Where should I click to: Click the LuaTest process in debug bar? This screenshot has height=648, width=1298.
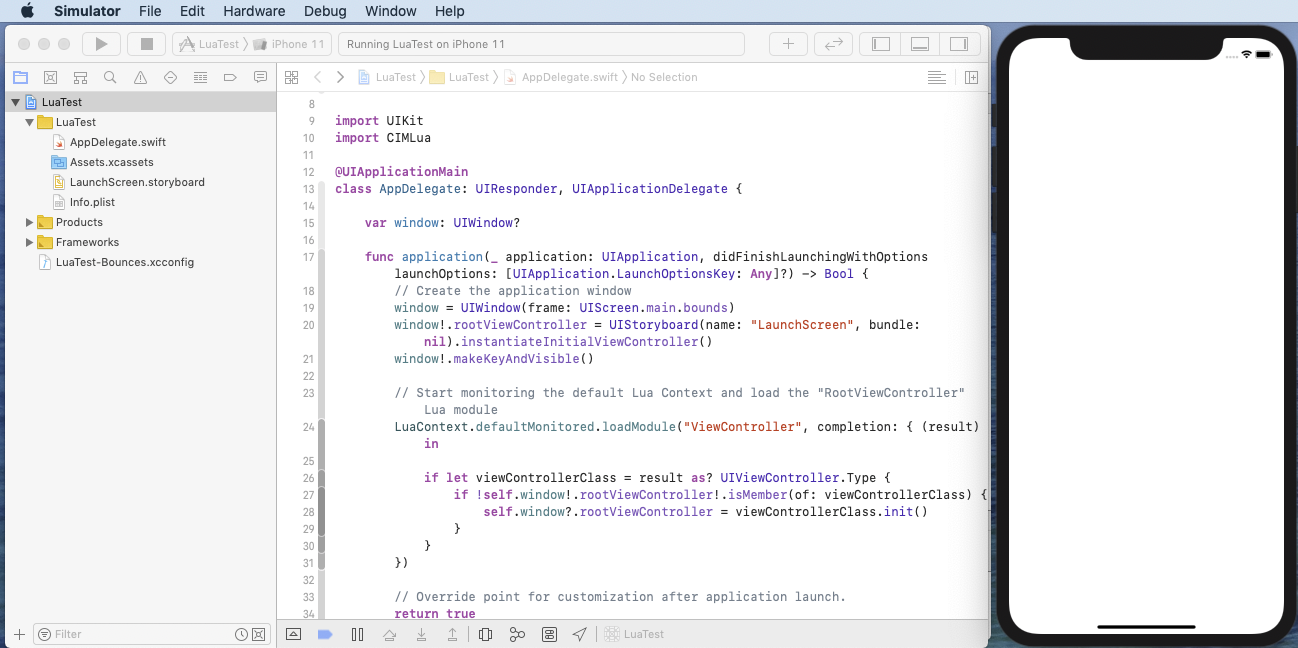[x=634, y=634]
